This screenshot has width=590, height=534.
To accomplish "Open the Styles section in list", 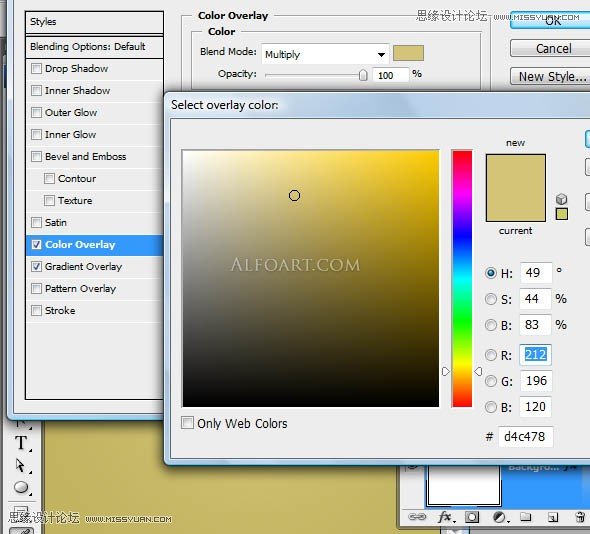I will [x=94, y=22].
